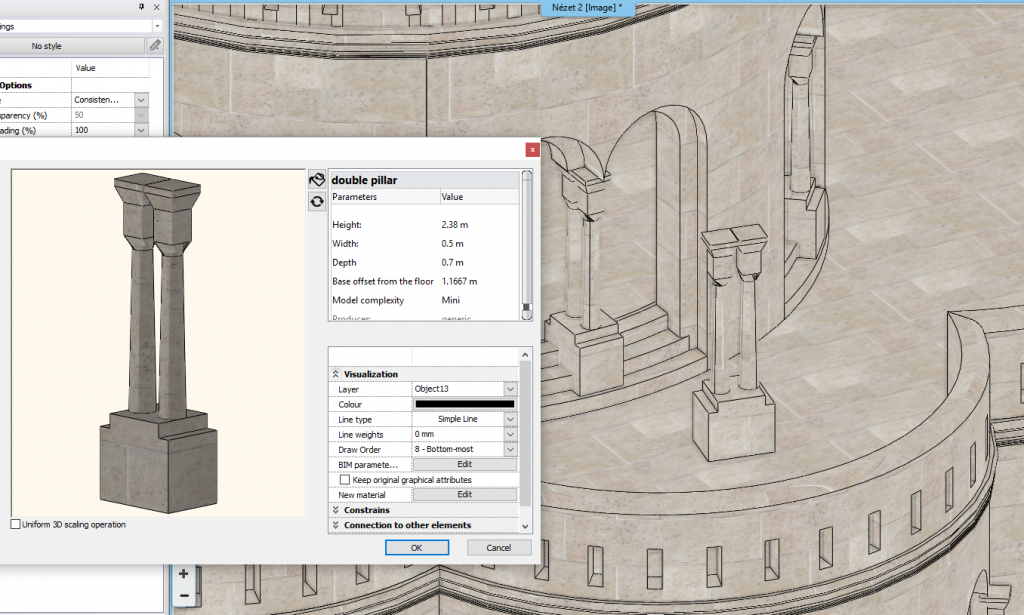Pin the left properties panel

pos(141,7)
